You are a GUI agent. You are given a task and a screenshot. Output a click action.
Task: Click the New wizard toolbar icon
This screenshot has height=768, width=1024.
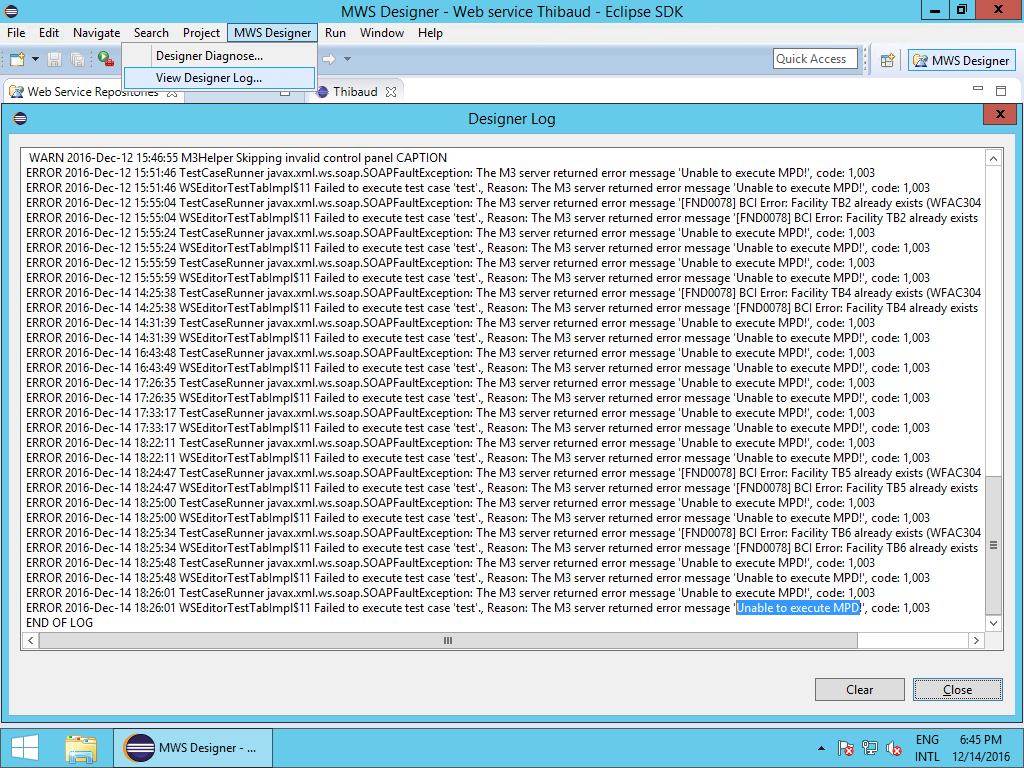click(x=17, y=60)
